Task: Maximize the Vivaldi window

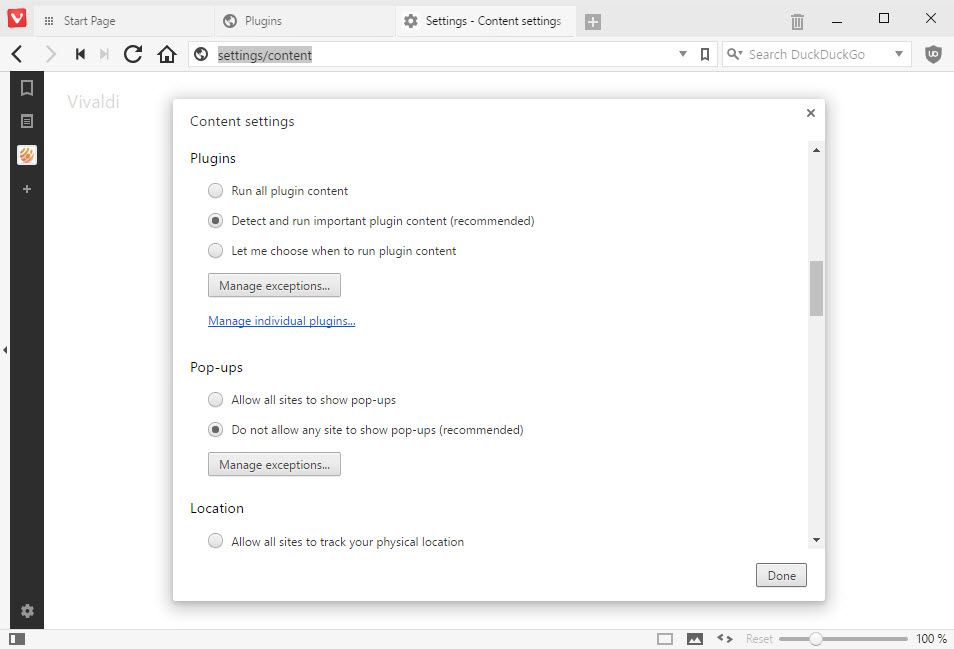Action: coord(884,19)
